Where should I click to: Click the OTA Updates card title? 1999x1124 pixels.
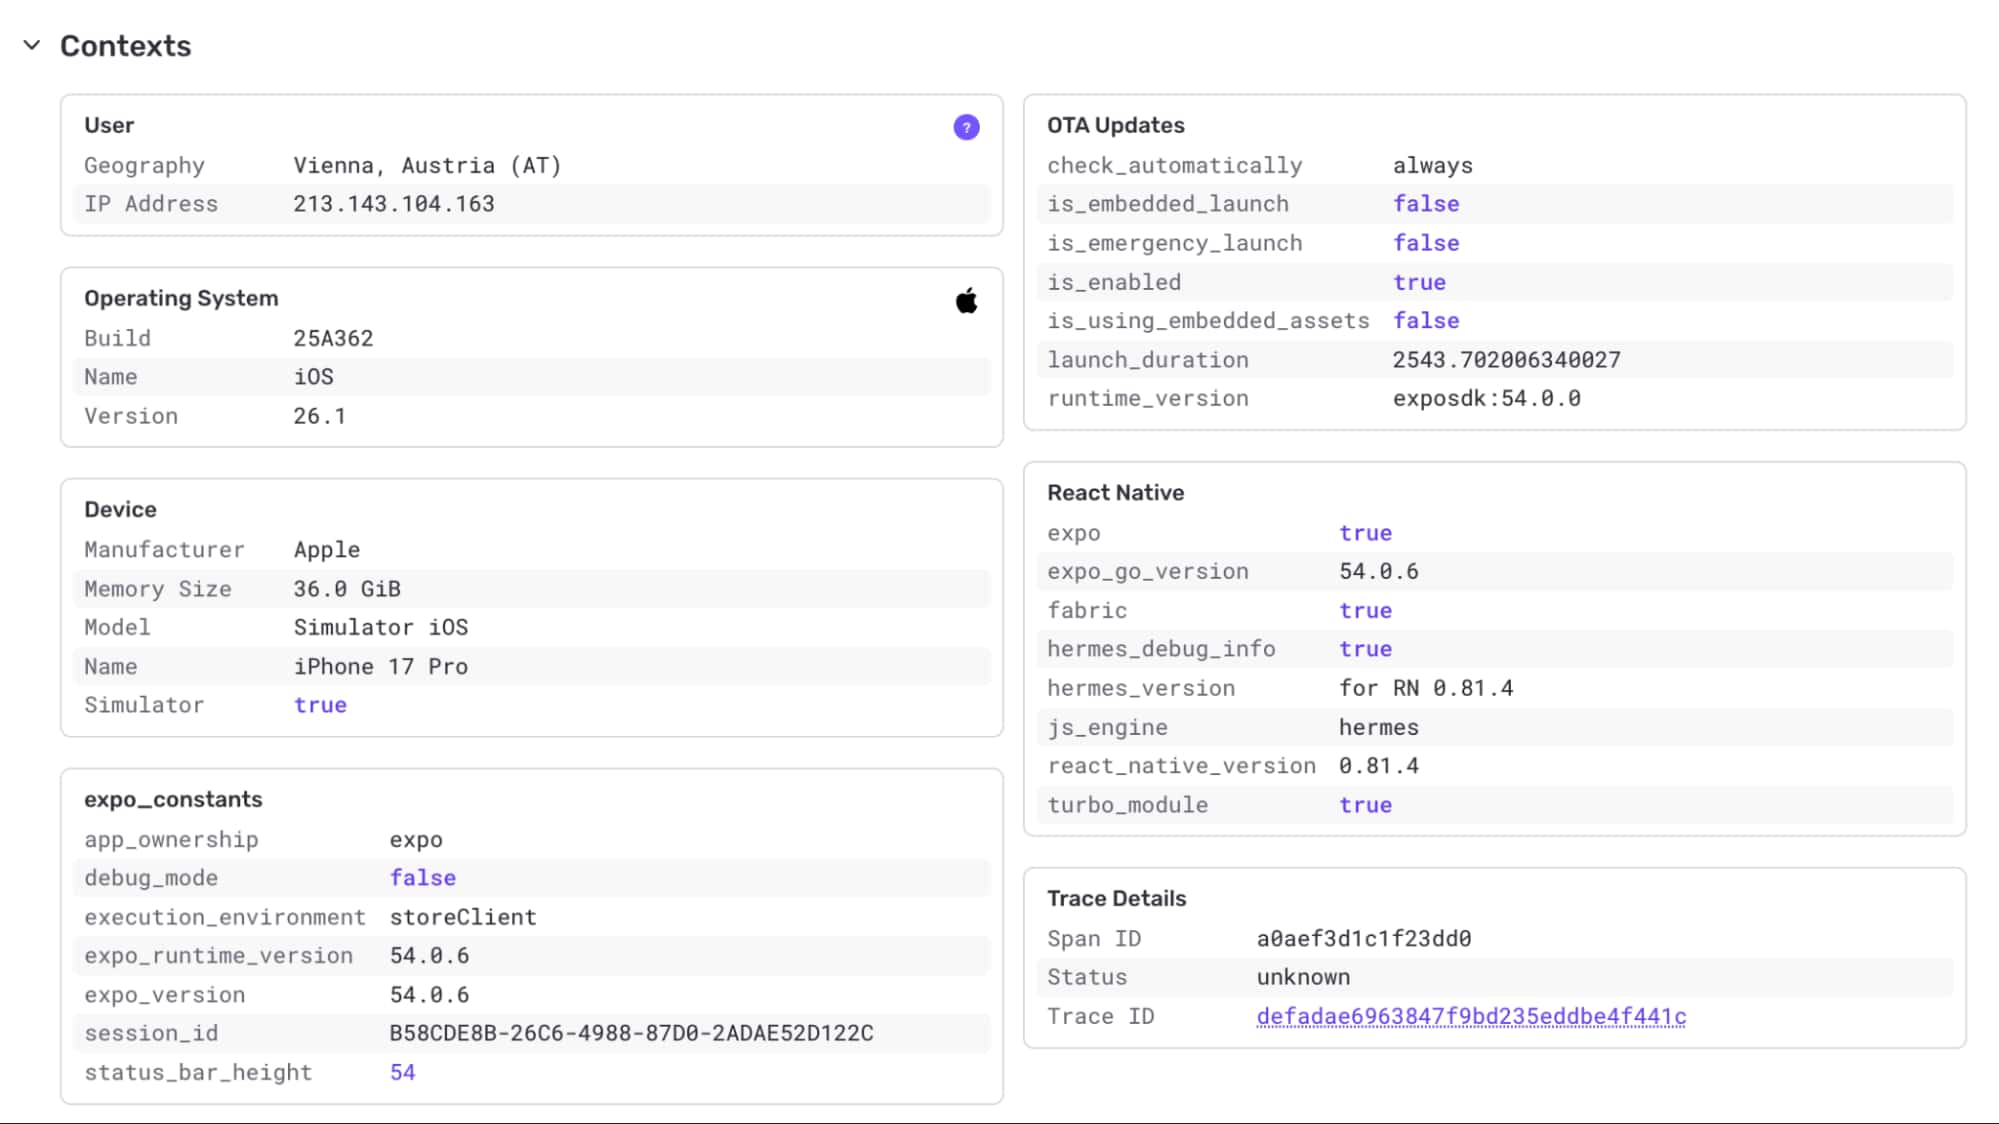tap(1116, 125)
